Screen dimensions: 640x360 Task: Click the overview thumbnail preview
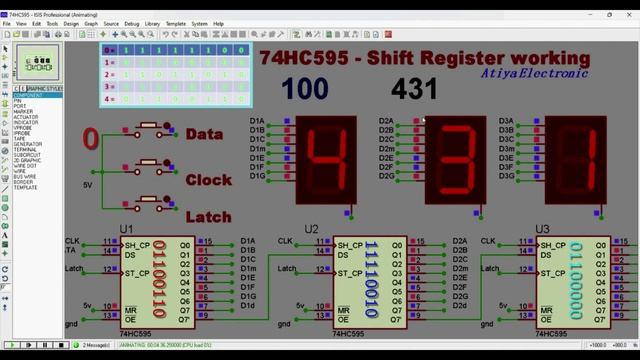[38, 62]
